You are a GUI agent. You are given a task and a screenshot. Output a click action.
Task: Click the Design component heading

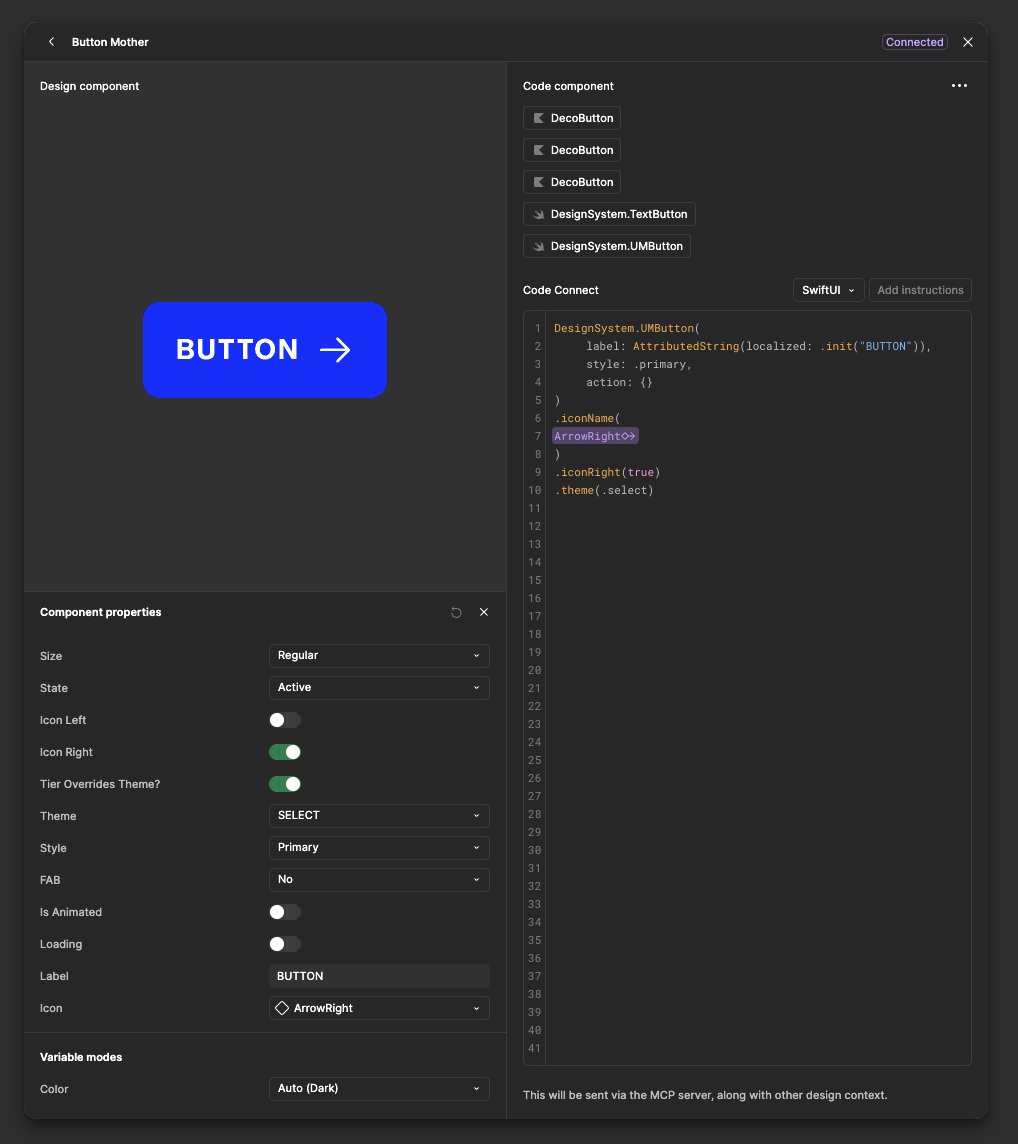89,86
